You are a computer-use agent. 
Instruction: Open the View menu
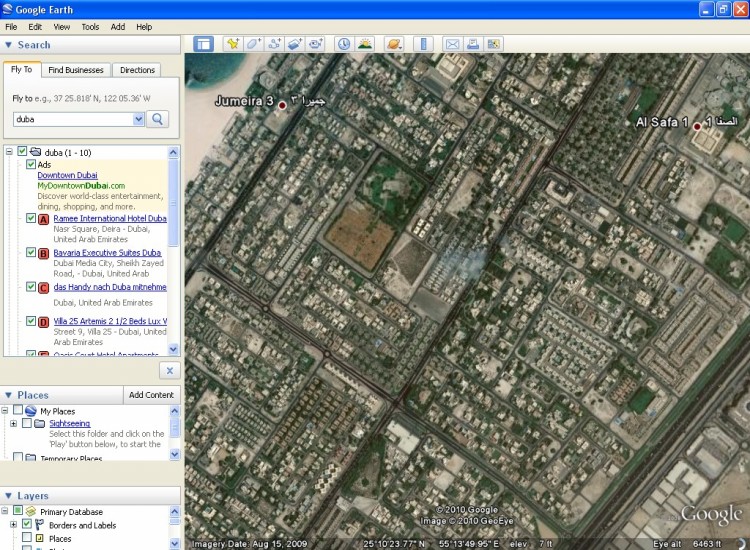point(62,27)
